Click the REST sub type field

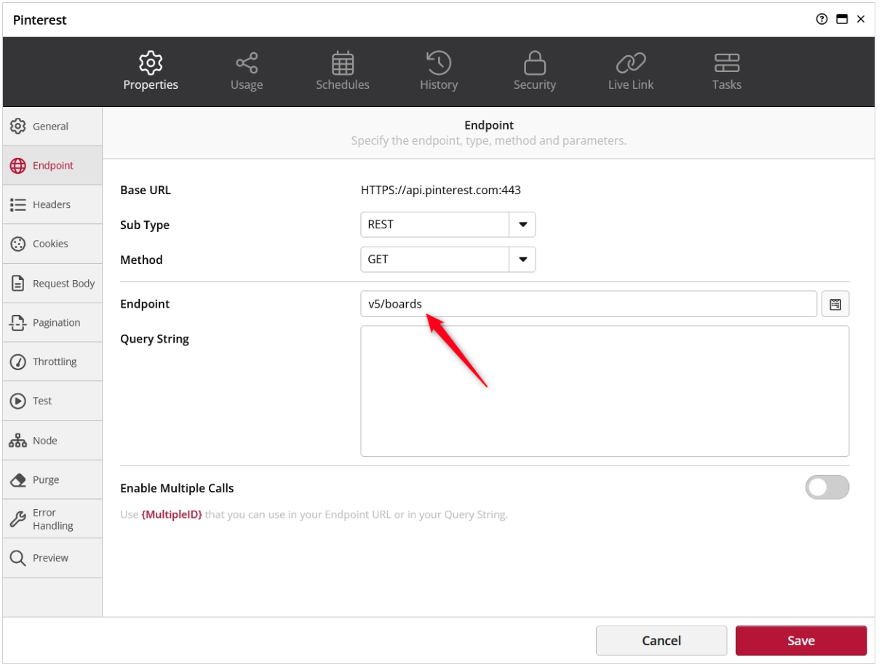436,225
